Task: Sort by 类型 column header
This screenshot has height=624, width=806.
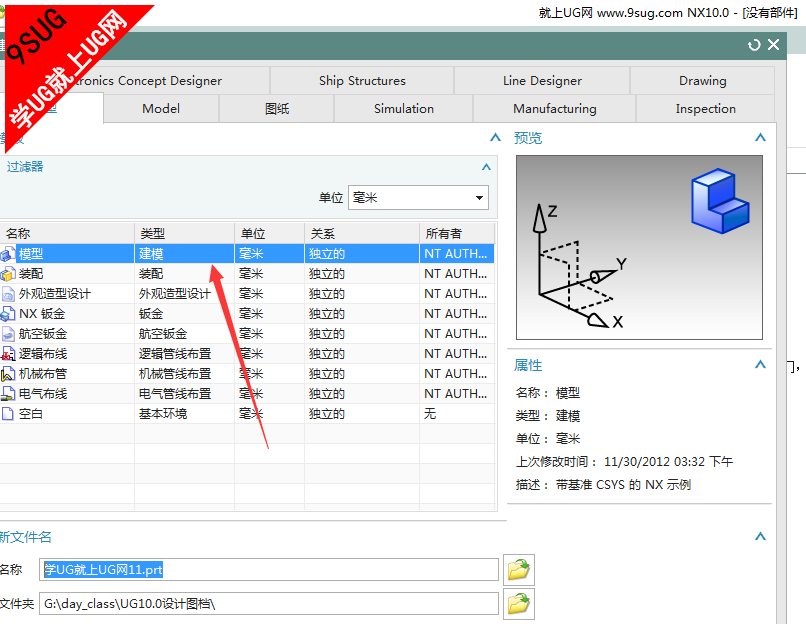Action: point(185,233)
